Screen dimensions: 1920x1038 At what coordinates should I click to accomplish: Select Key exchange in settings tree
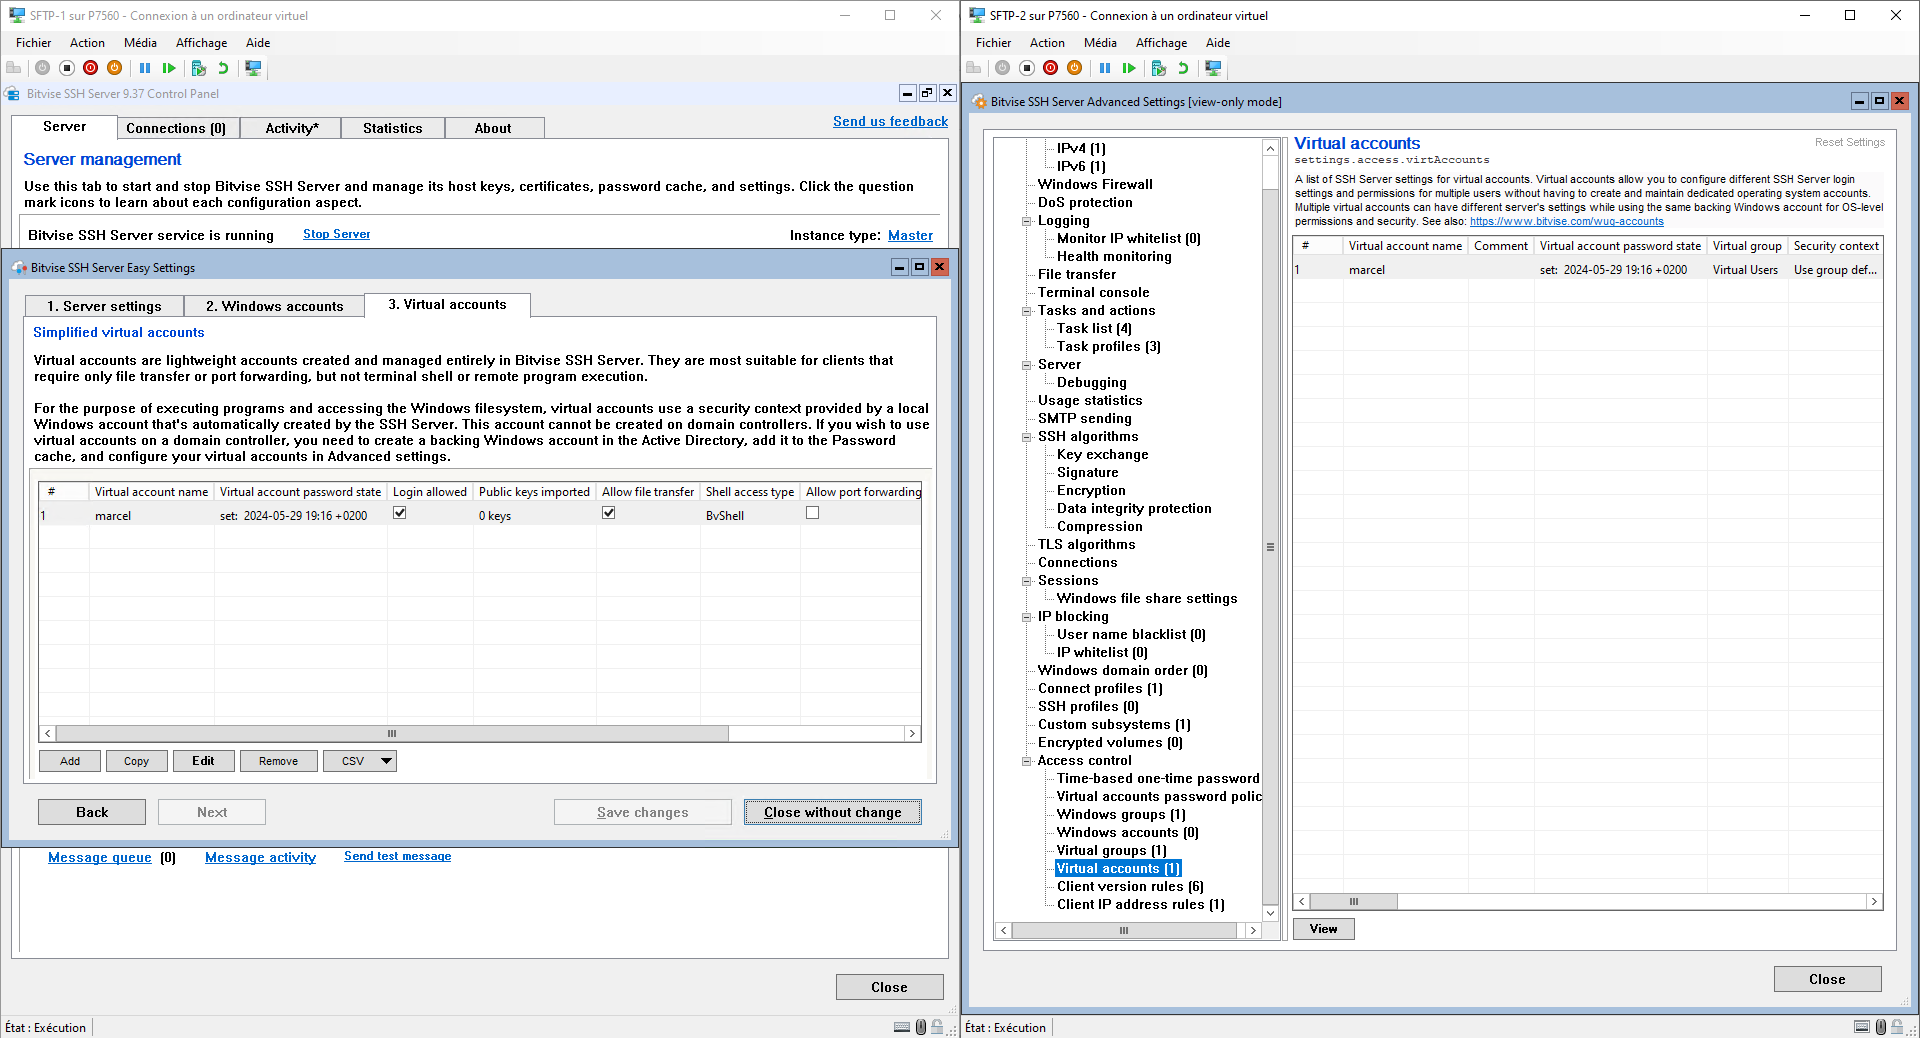tap(1102, 455)
